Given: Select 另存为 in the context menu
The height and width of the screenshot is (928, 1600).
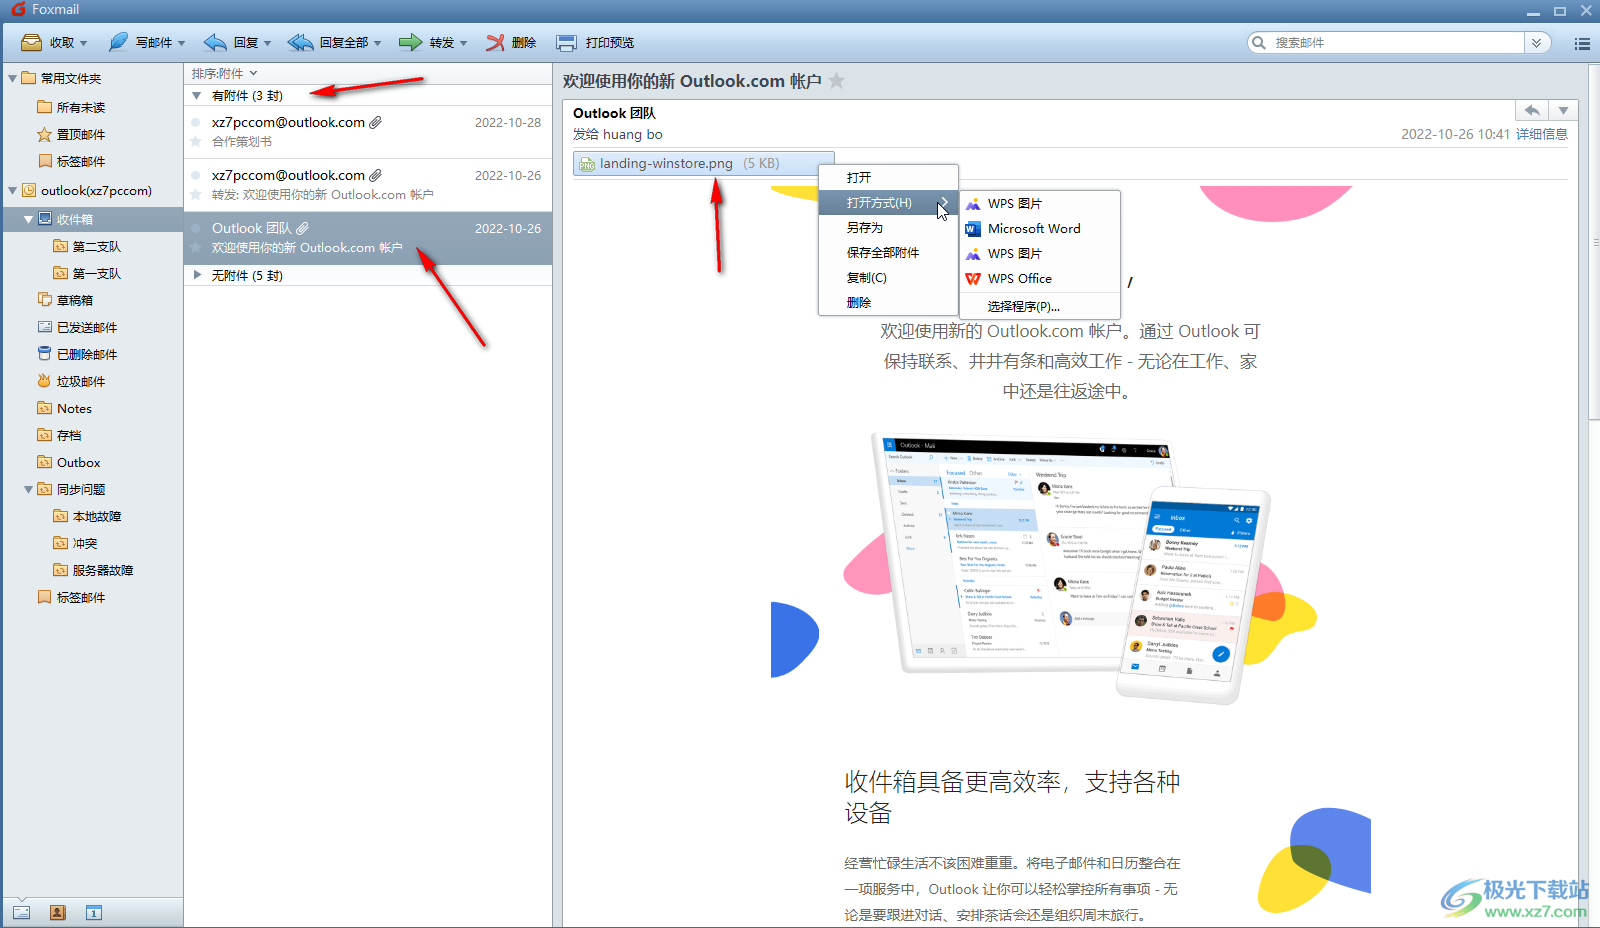Looking at the screenshot, I should tap(865, 227).
